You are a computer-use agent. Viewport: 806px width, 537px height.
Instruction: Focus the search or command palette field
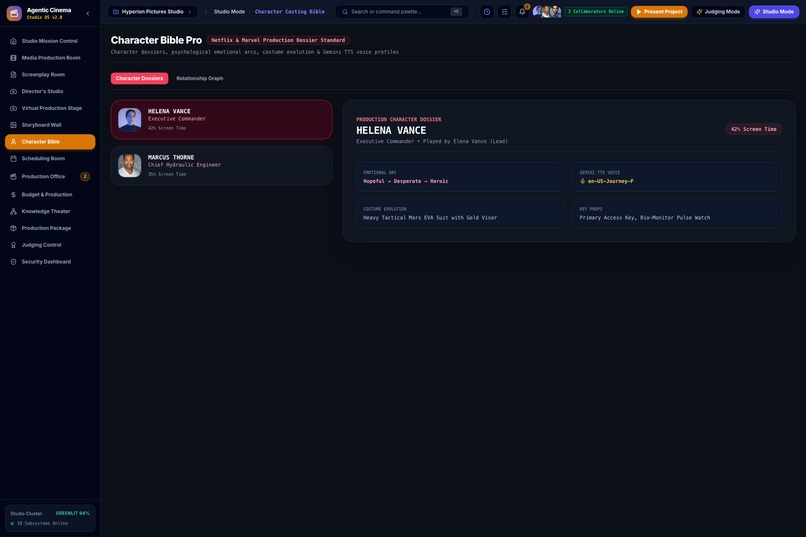coord(401,12)
